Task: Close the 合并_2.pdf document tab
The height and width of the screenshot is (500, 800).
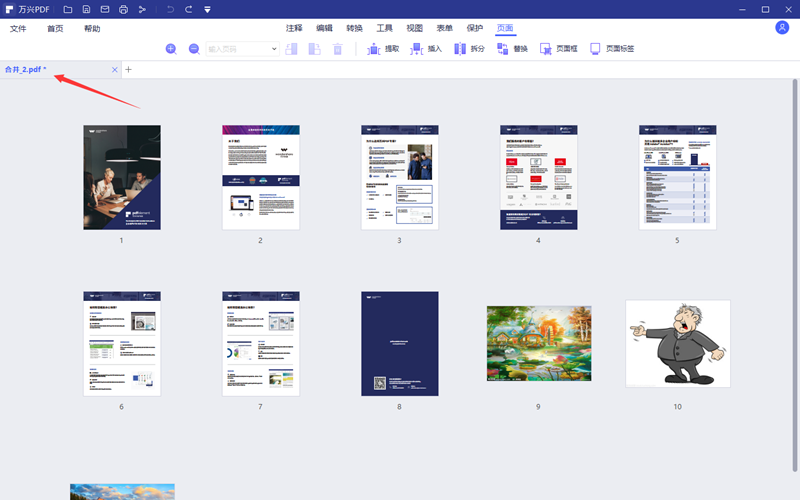Action: (x=115, y=70)
